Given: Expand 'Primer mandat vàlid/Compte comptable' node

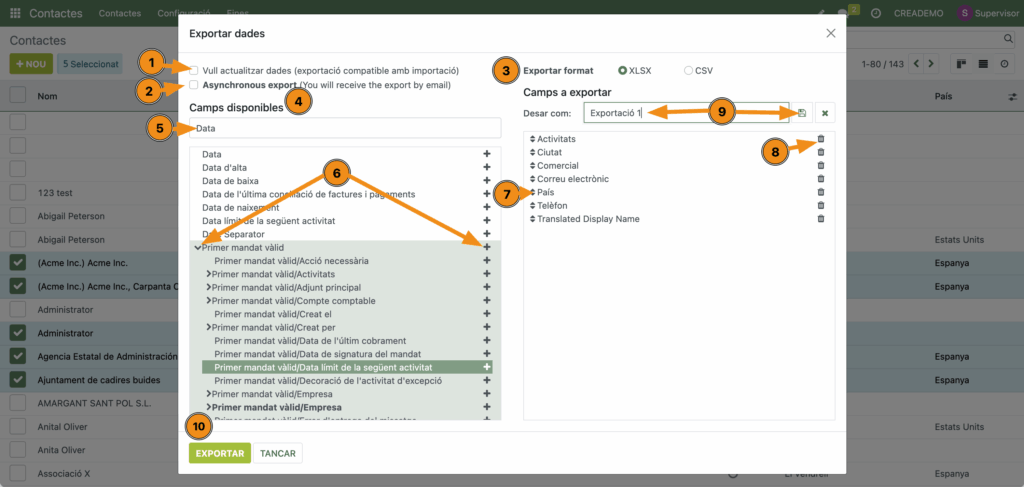Looking at the screenshot, I should pos(209,300).
